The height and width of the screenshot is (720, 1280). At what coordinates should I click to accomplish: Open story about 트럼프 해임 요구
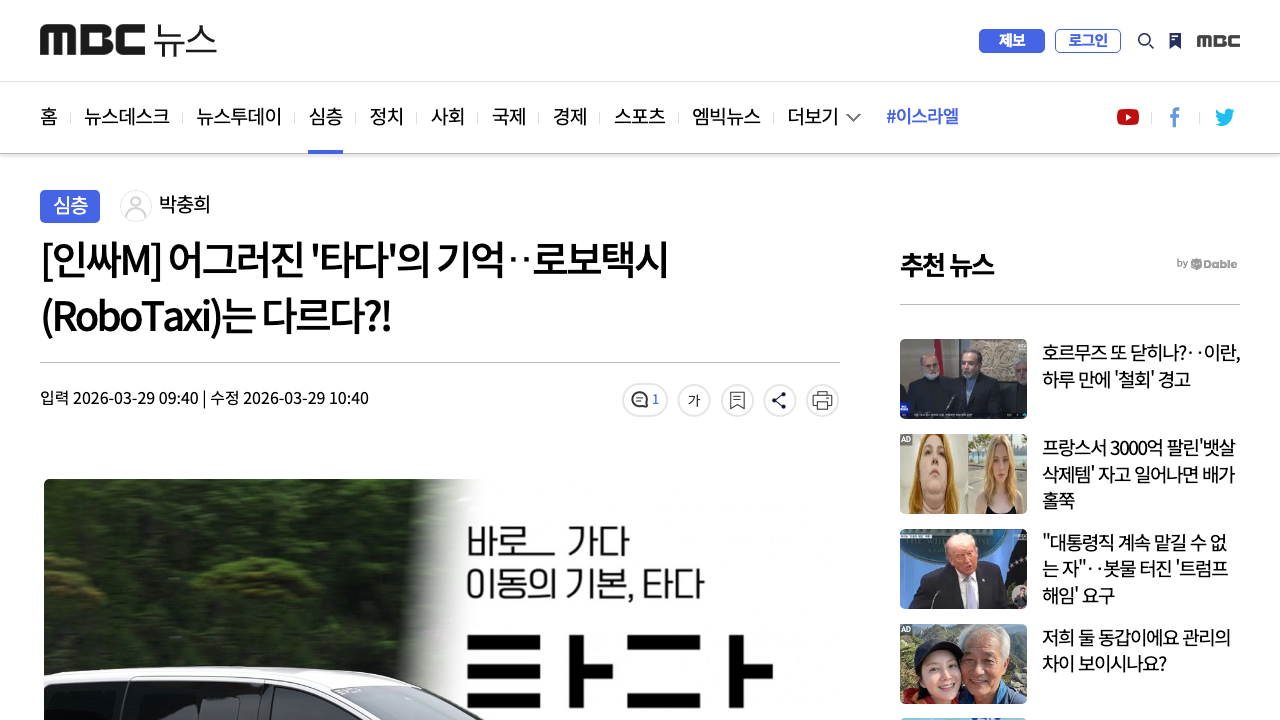pyautogui.click(x=1135, y=569)
